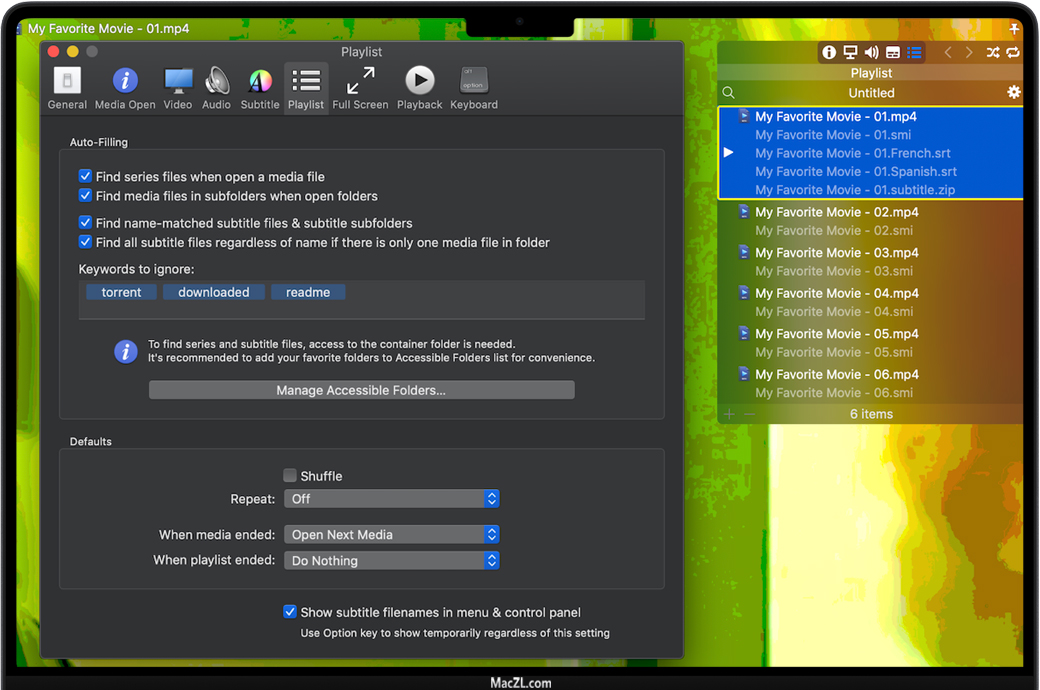
Task: Click Manage Accessible Folders button
Action: (x=361, y=390)
